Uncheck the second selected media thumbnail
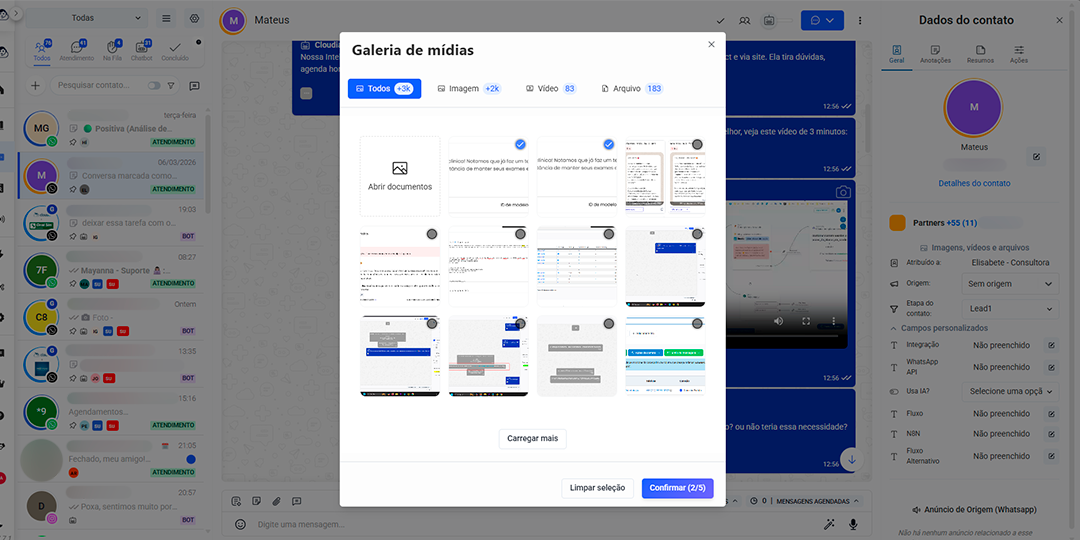1080x540 pixels. (608, 144)
